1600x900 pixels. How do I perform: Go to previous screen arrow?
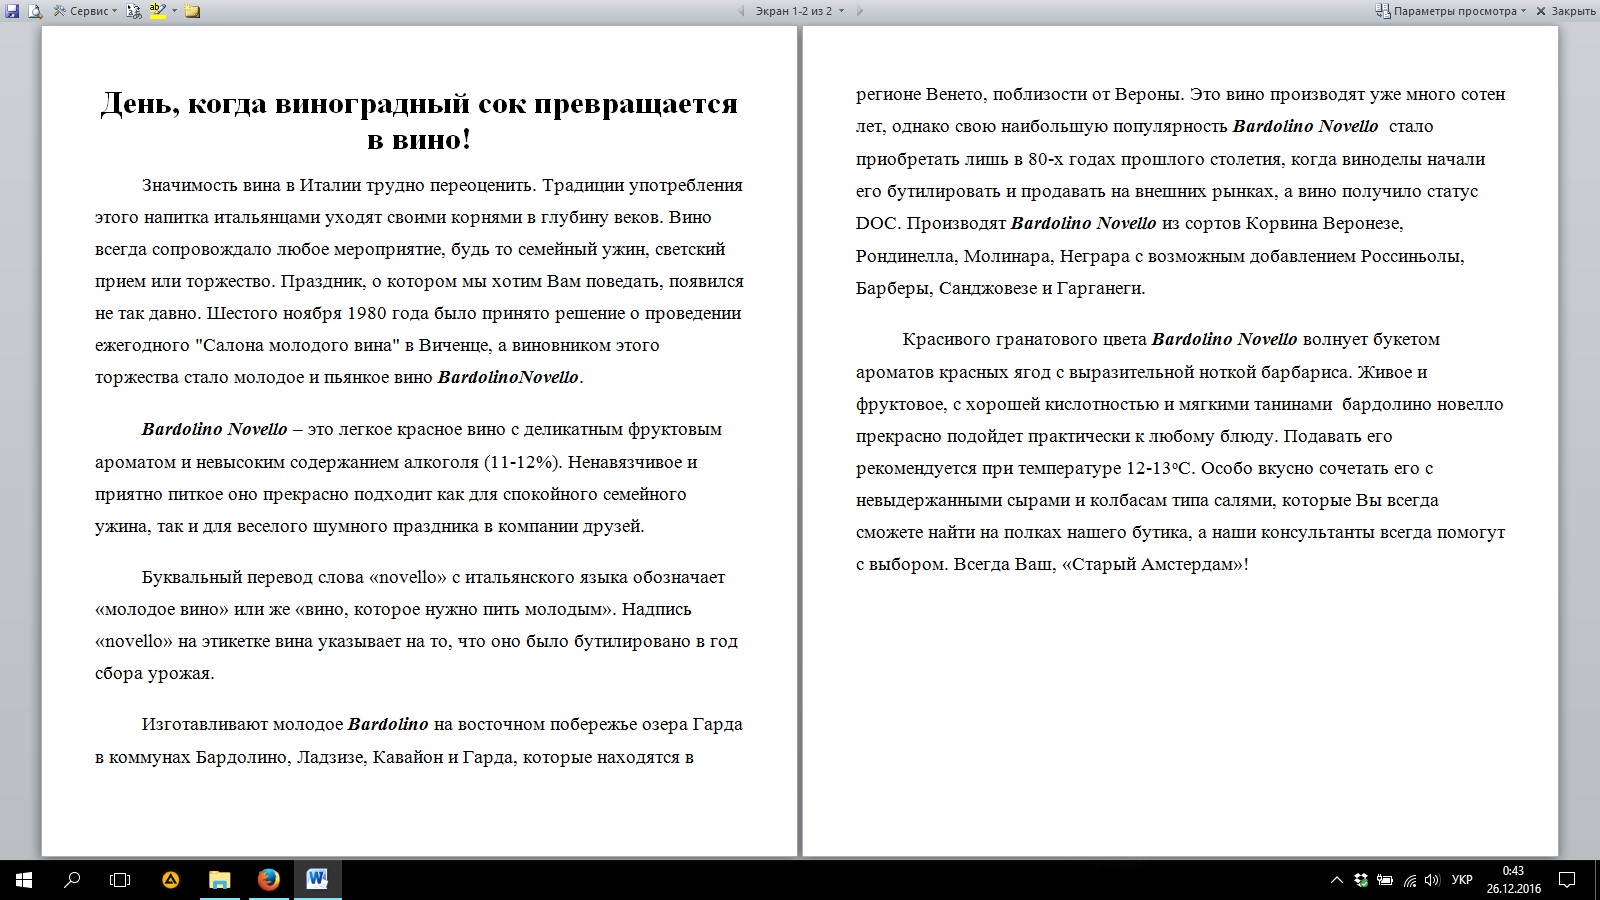tap(741, 11)
